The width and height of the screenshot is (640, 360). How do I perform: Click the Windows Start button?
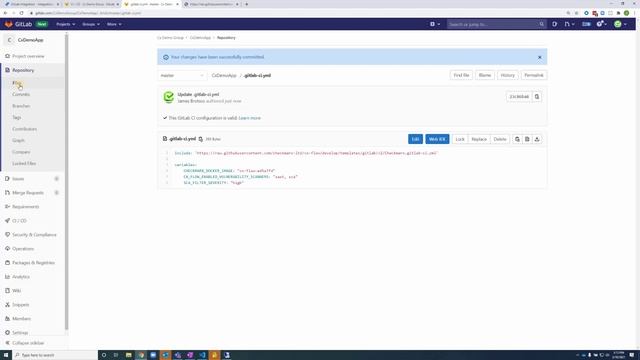6,355
